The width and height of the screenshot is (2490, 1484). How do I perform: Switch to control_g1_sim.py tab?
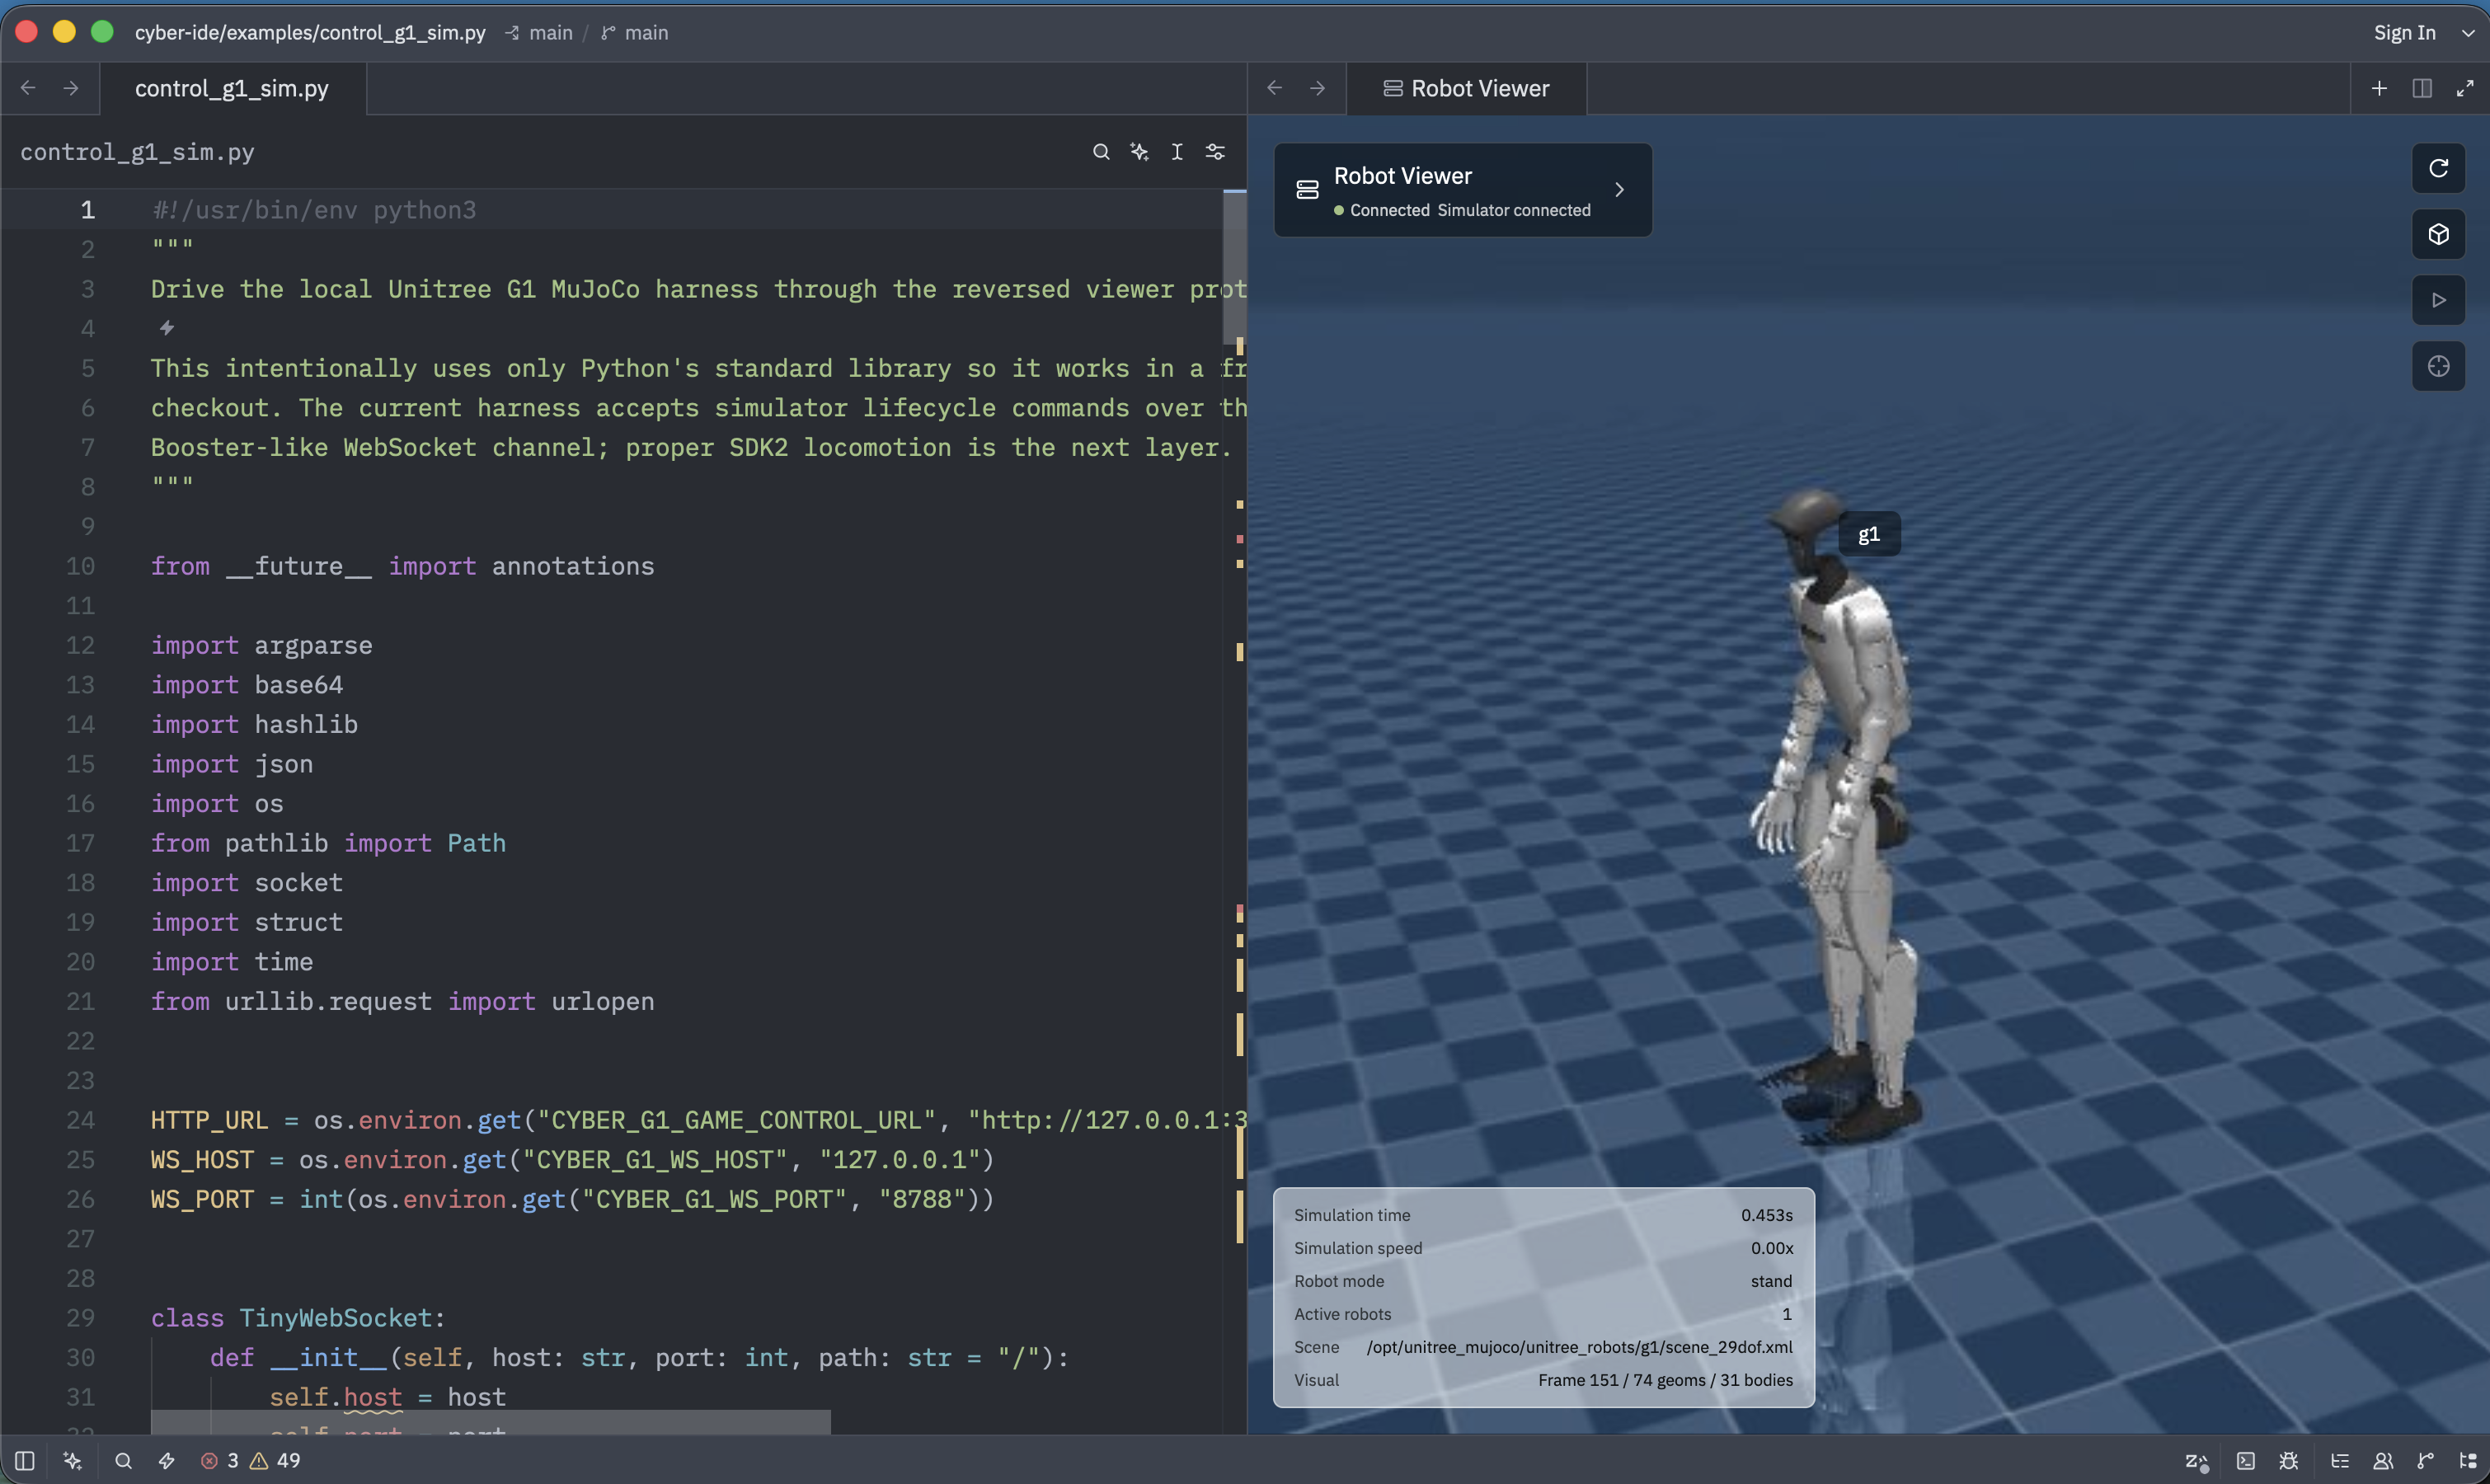pos(232,88)
